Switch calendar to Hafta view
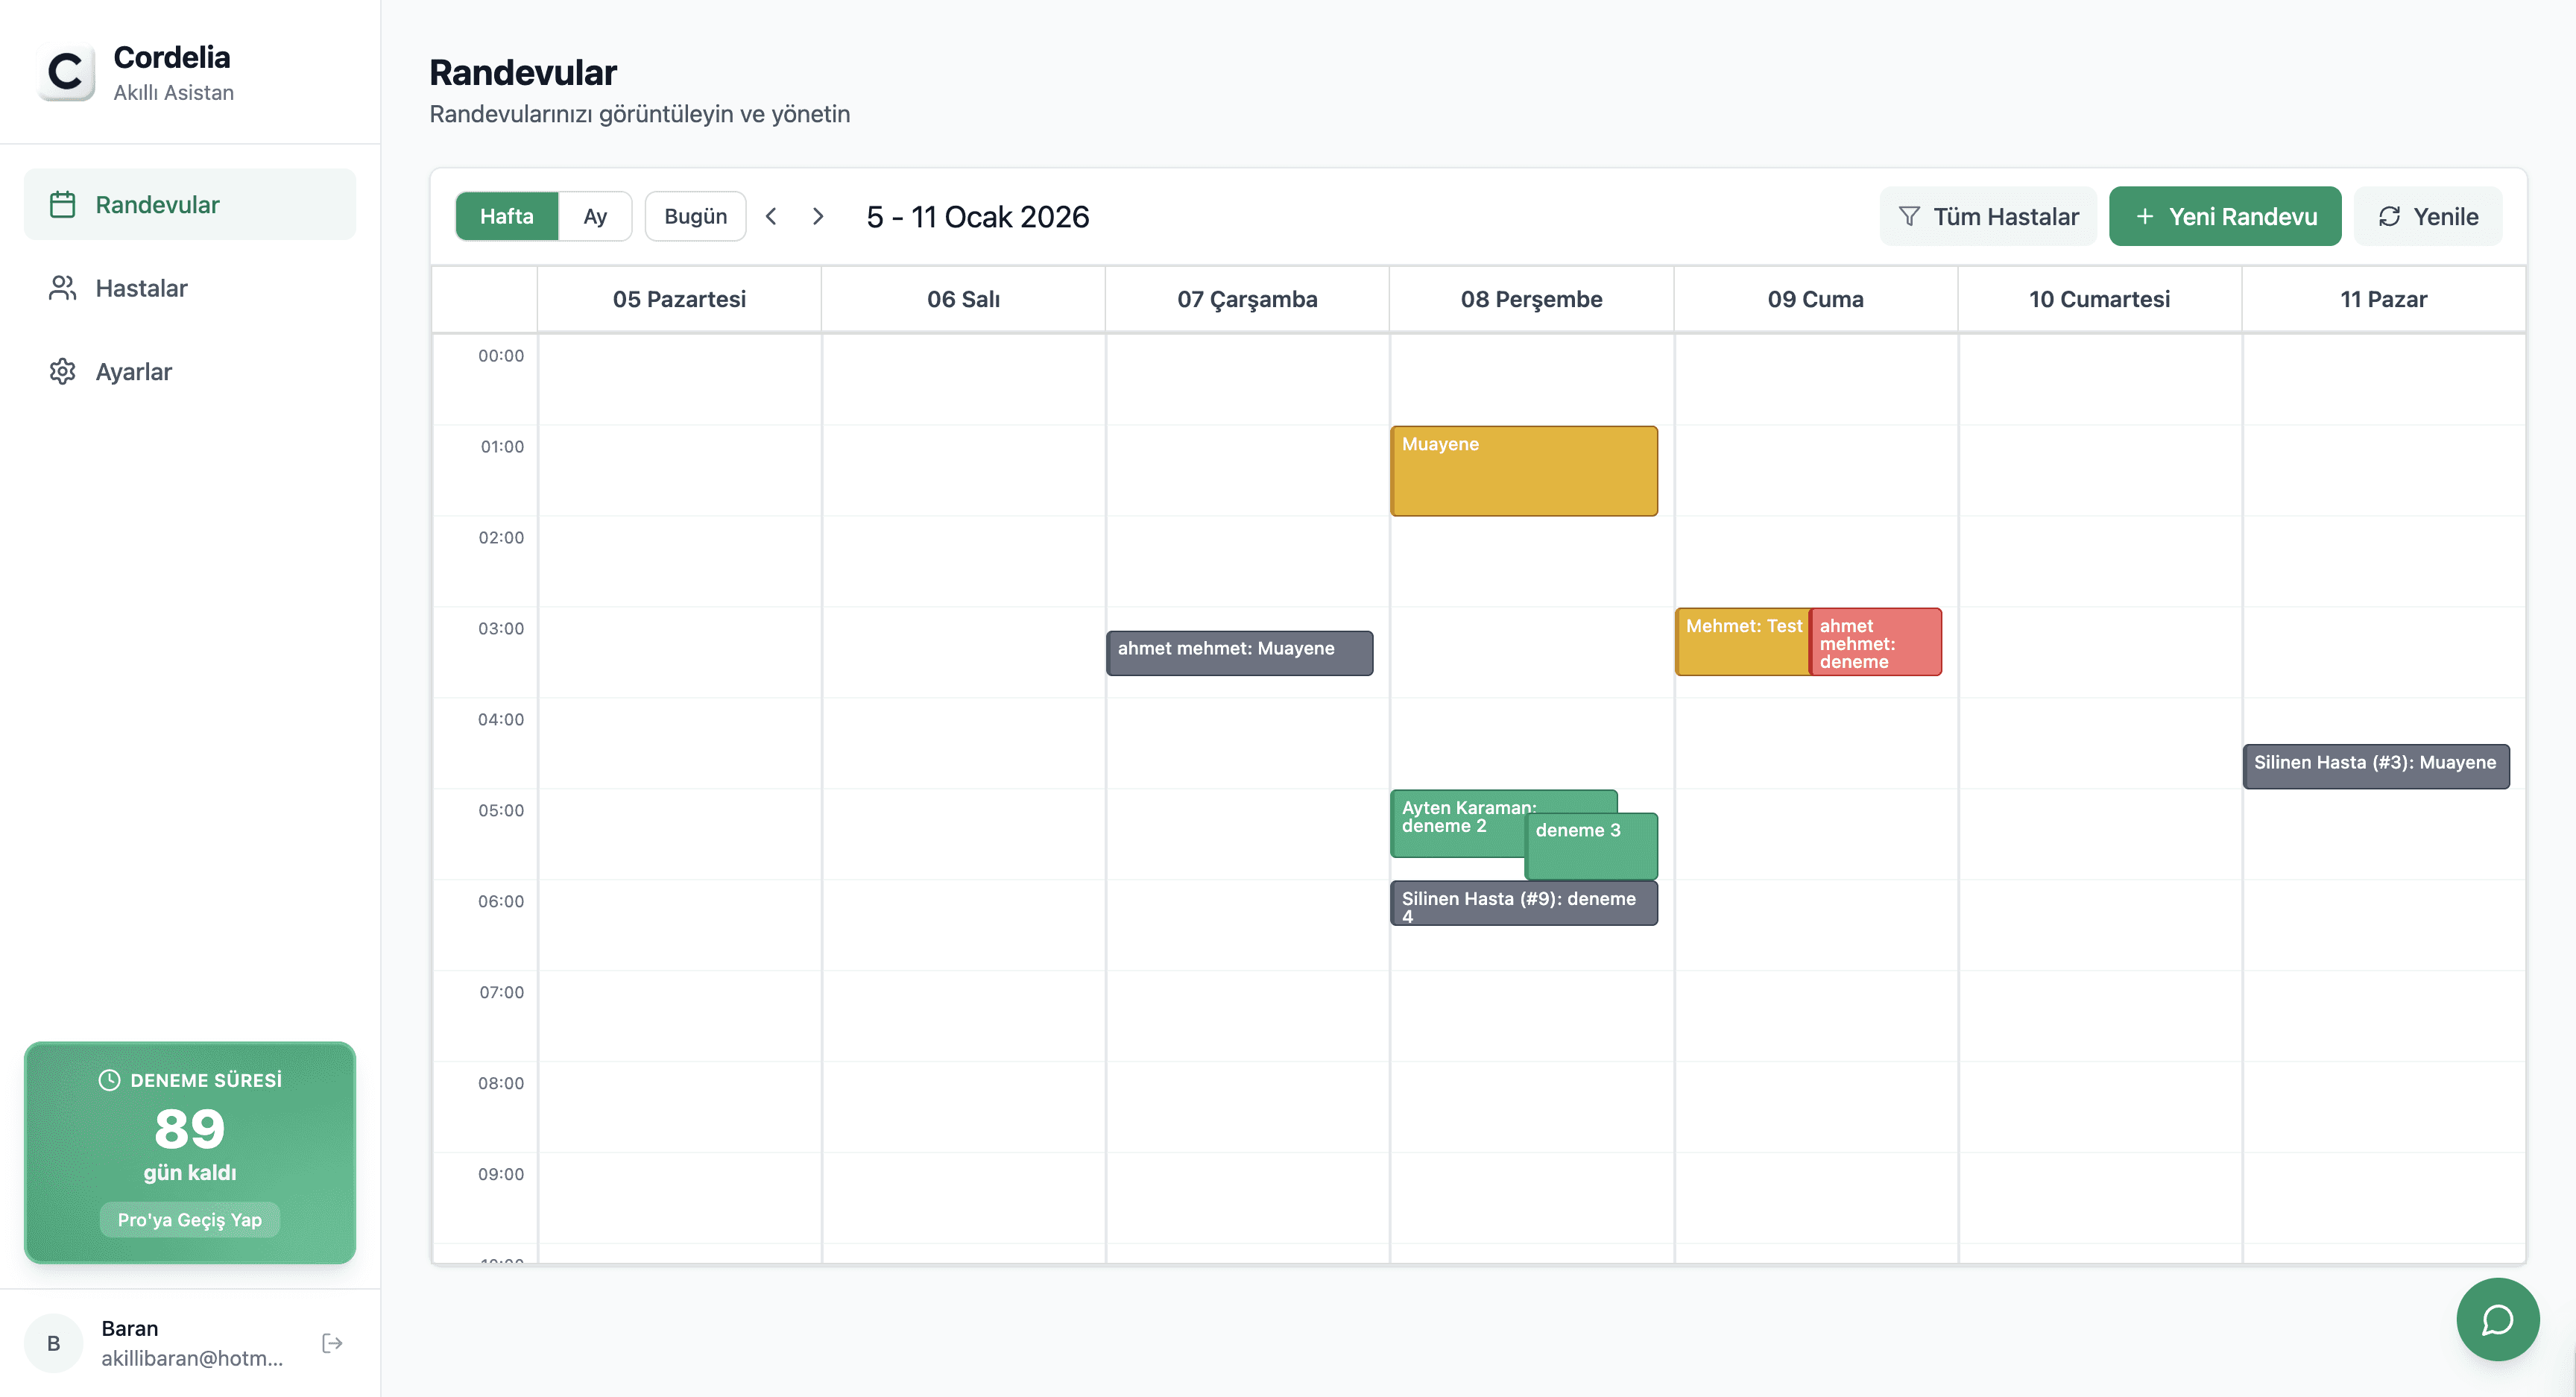The height and width of the screenshot is (1397, 2576). click(x=506, y=216)
